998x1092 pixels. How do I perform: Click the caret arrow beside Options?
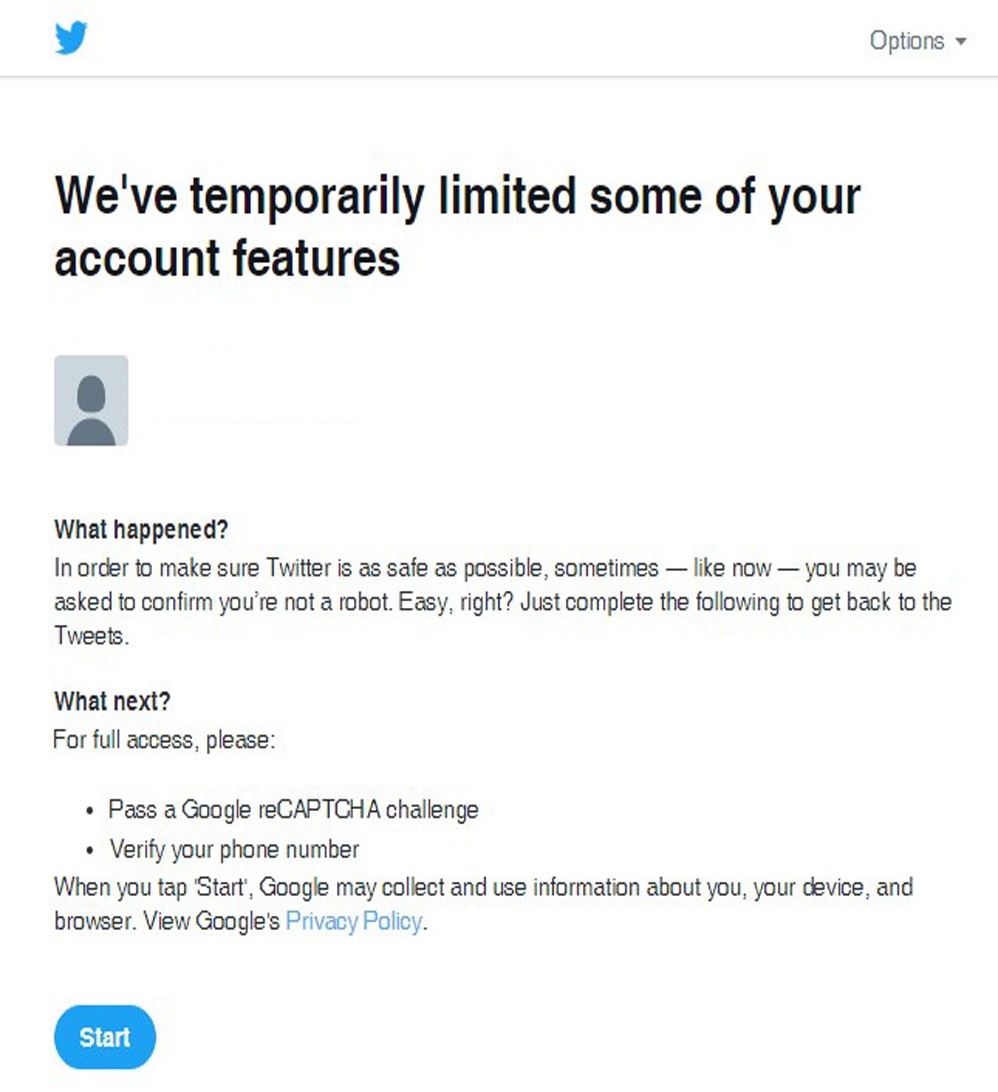pos(962,42)
